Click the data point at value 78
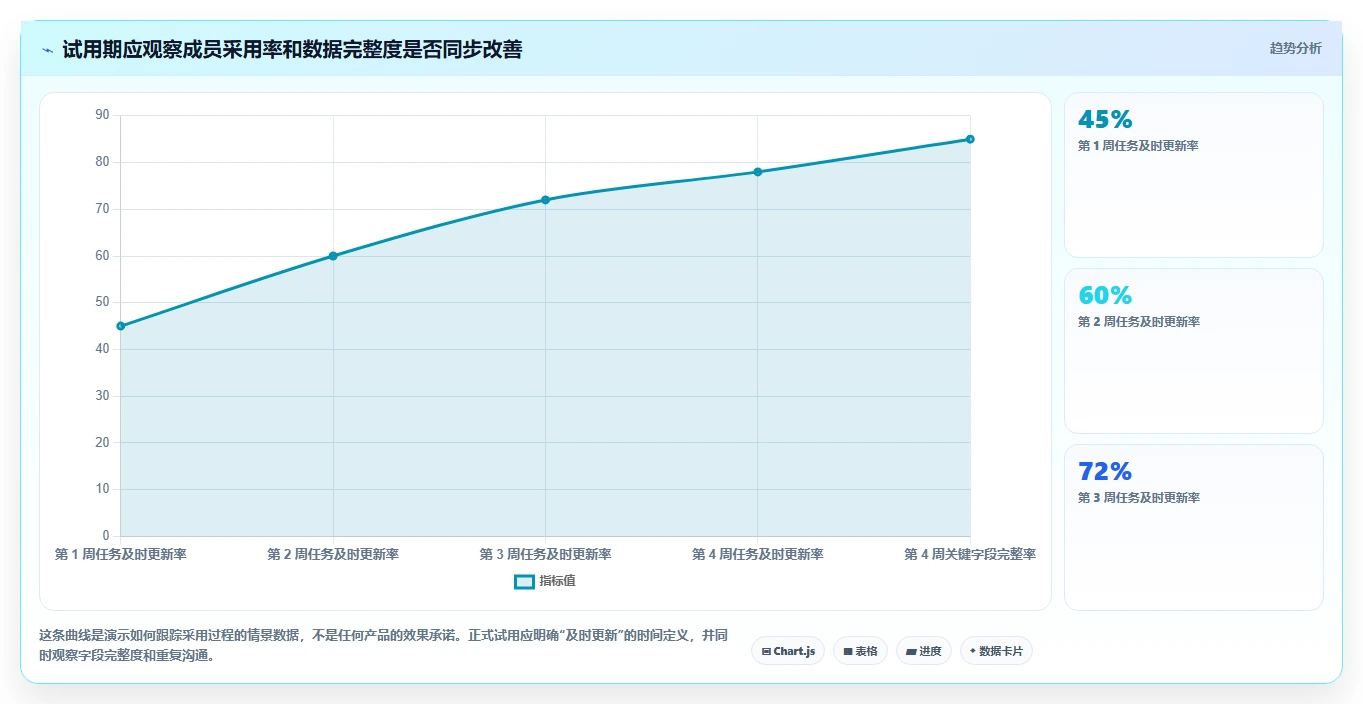 click(758, 172)
